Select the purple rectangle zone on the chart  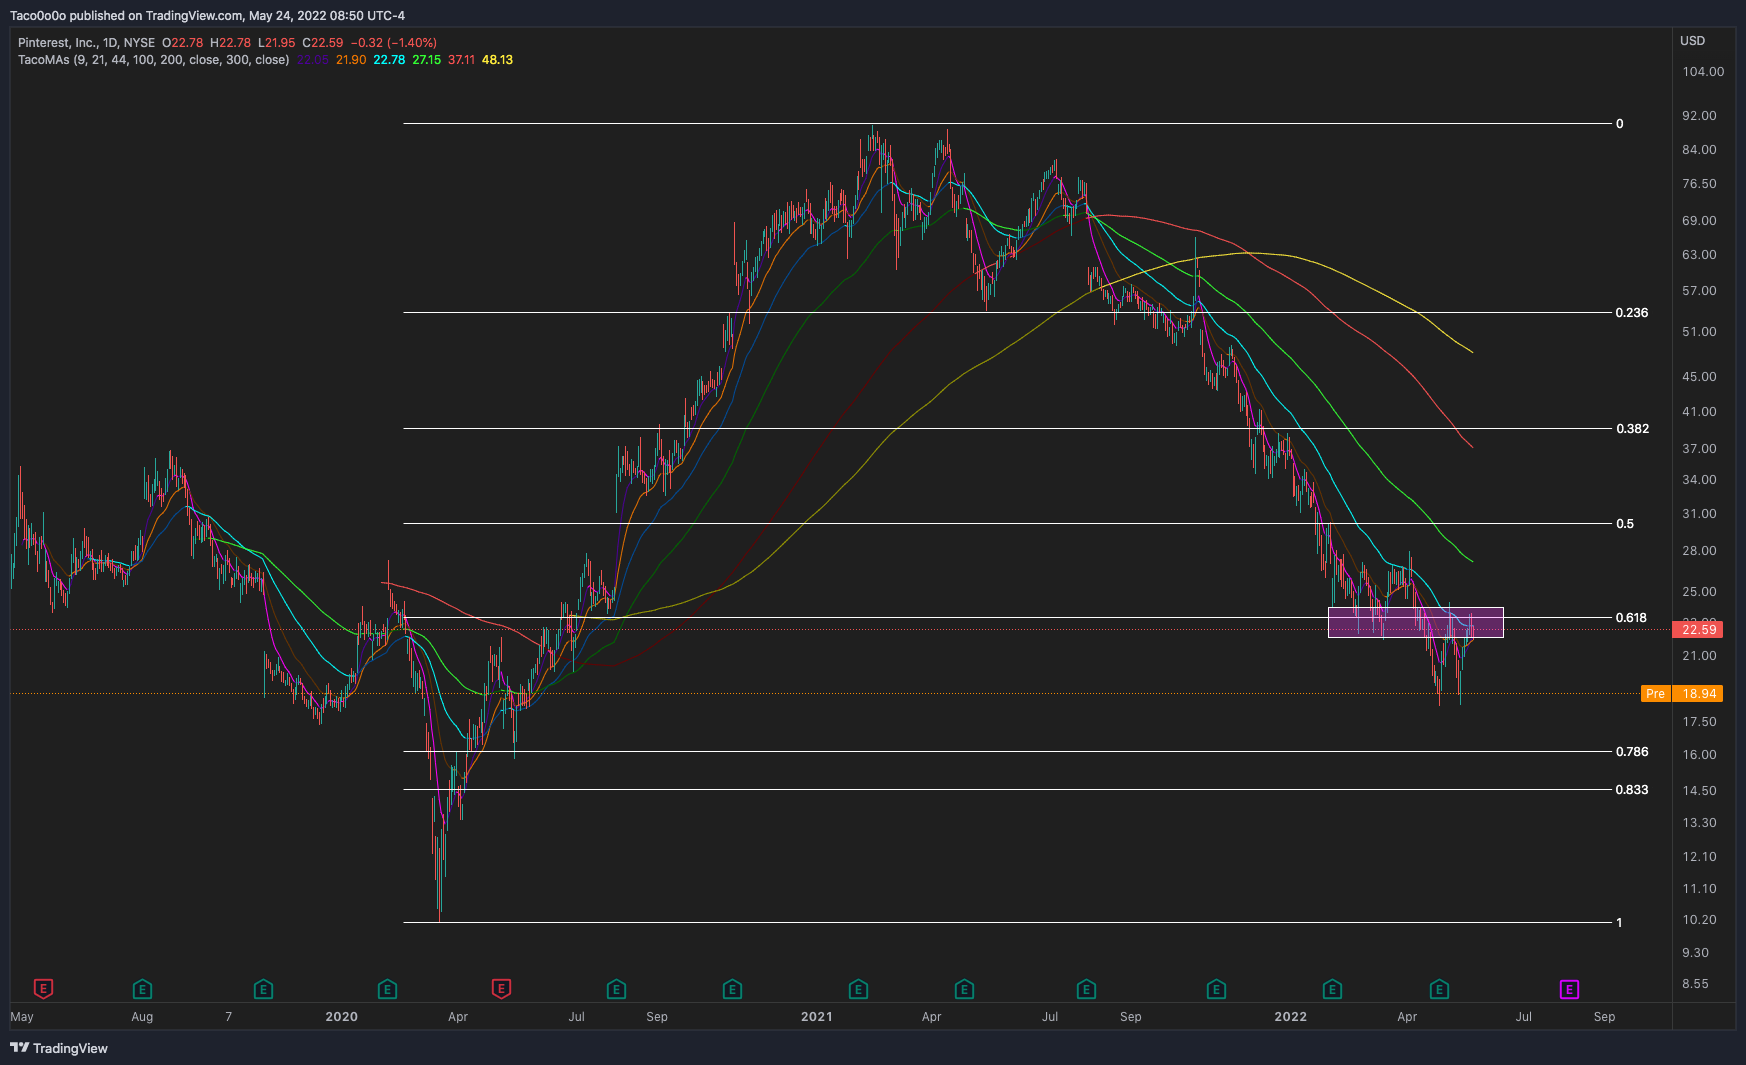coord(1415,622)
